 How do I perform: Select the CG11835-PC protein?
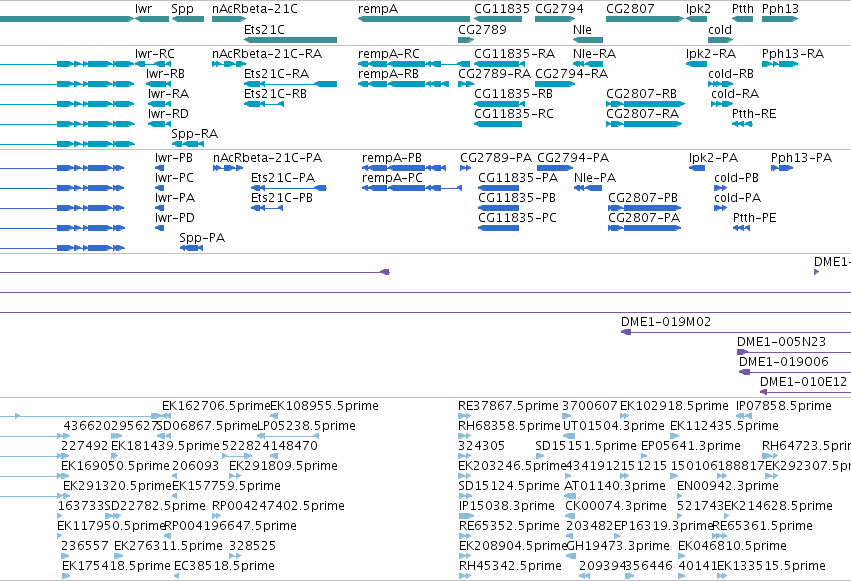coord(498,228)
